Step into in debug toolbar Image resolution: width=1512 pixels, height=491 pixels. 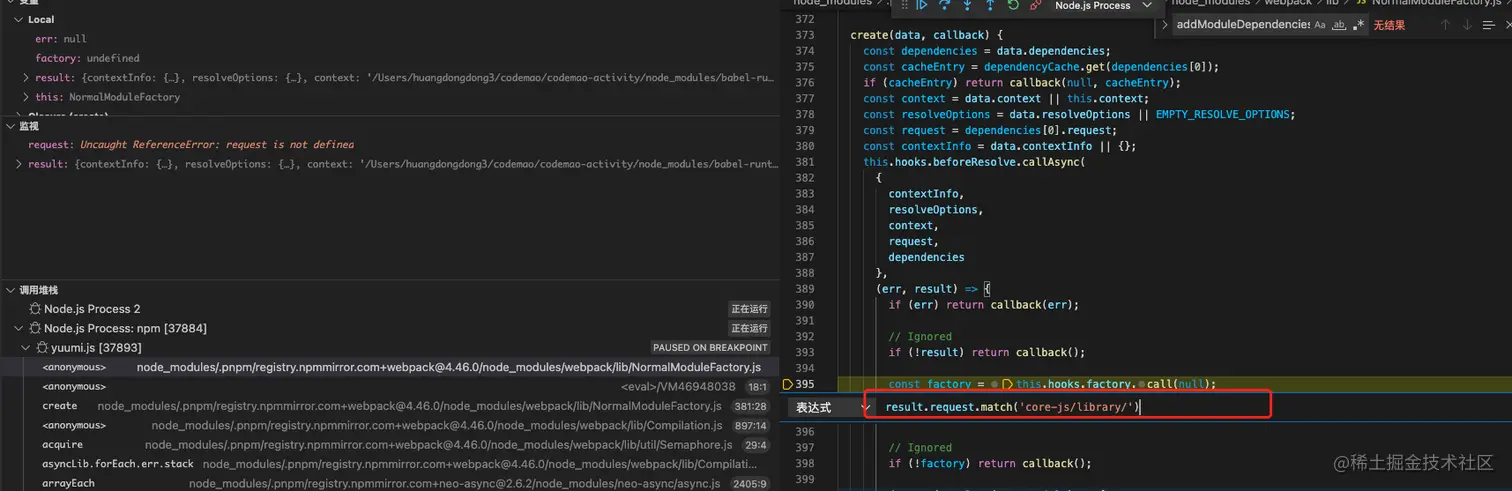point(967,5)
